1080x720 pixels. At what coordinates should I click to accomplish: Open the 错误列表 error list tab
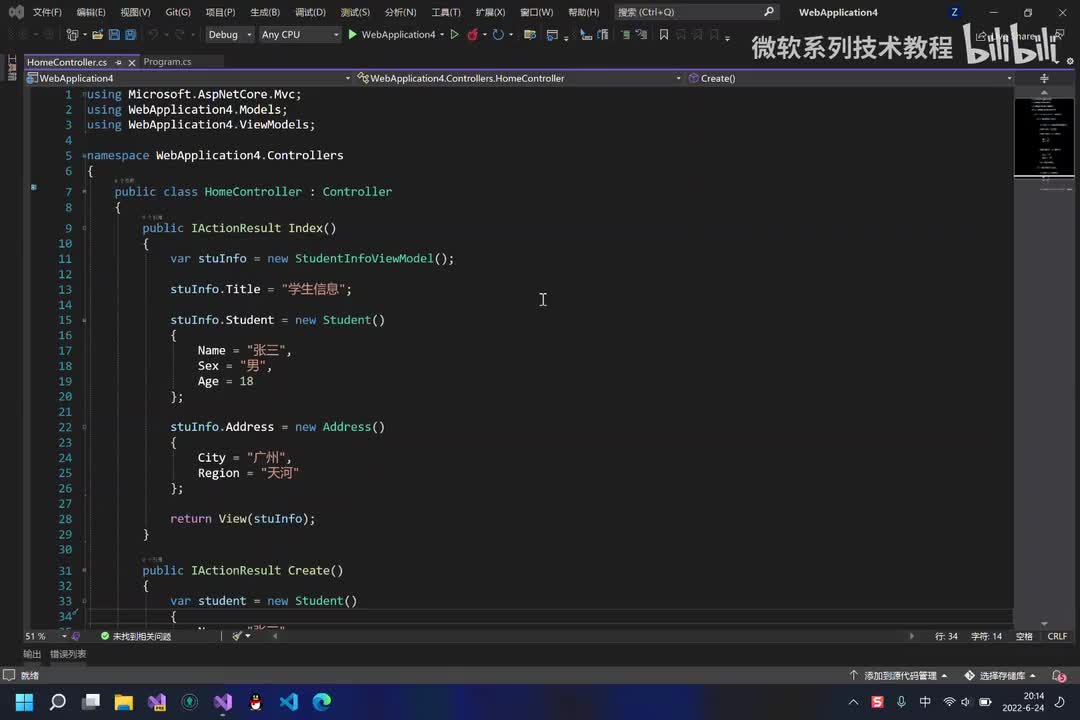point(68,654)
